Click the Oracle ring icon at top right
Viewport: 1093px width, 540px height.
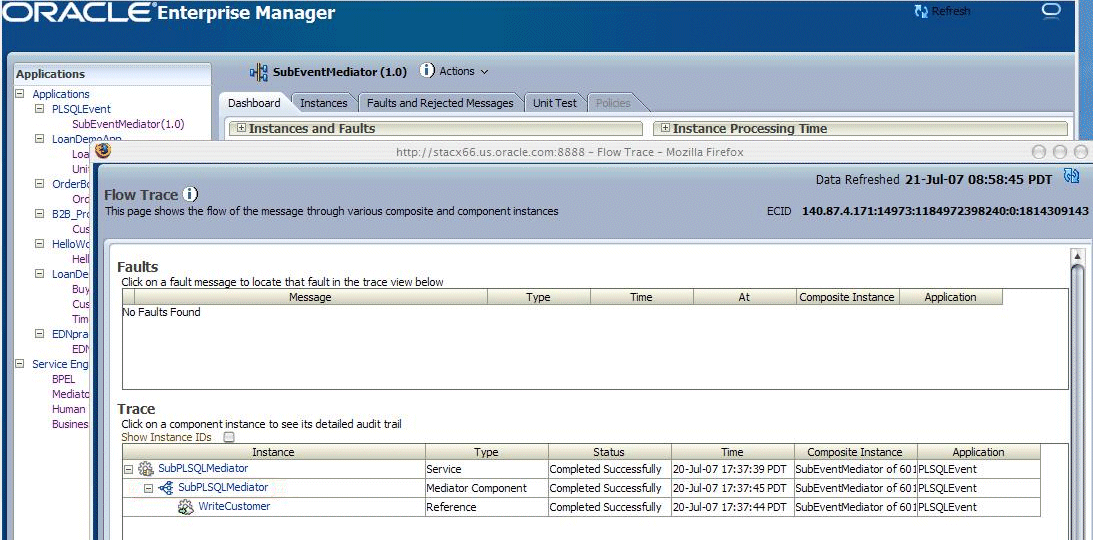1050,11
